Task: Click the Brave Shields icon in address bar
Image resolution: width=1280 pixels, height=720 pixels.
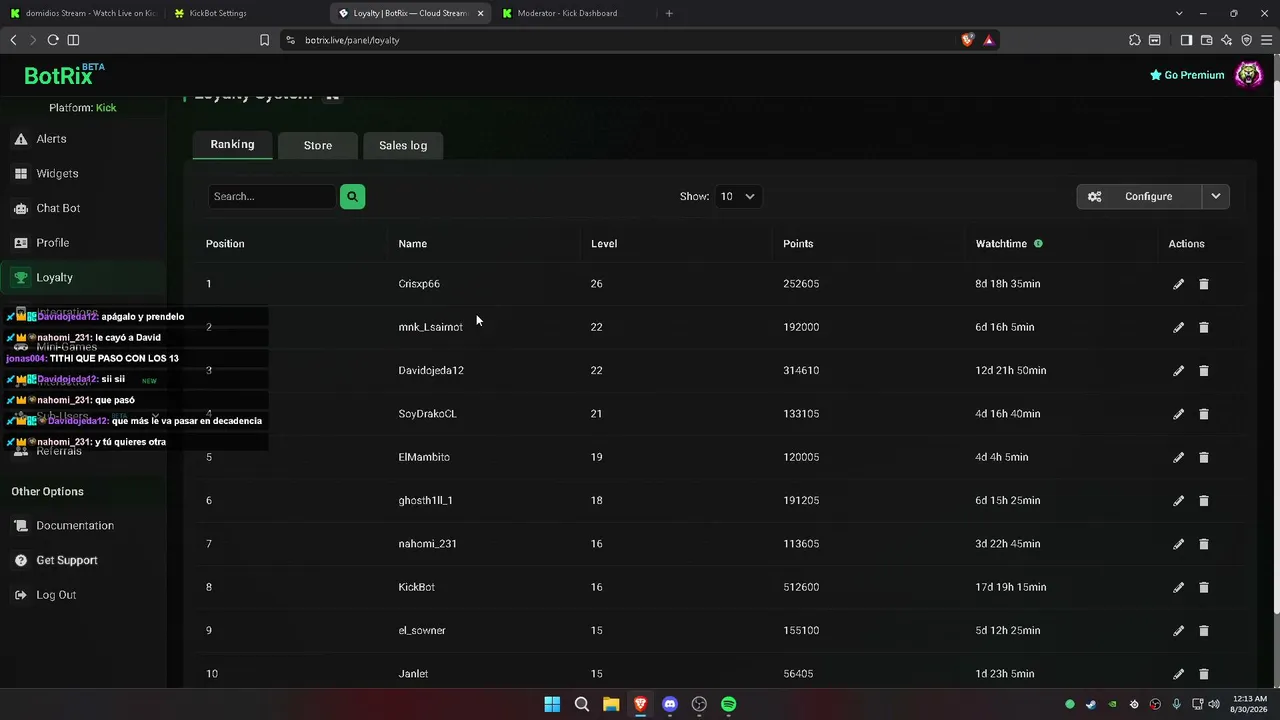Action: pyautogui.click(x=967, y=40)
